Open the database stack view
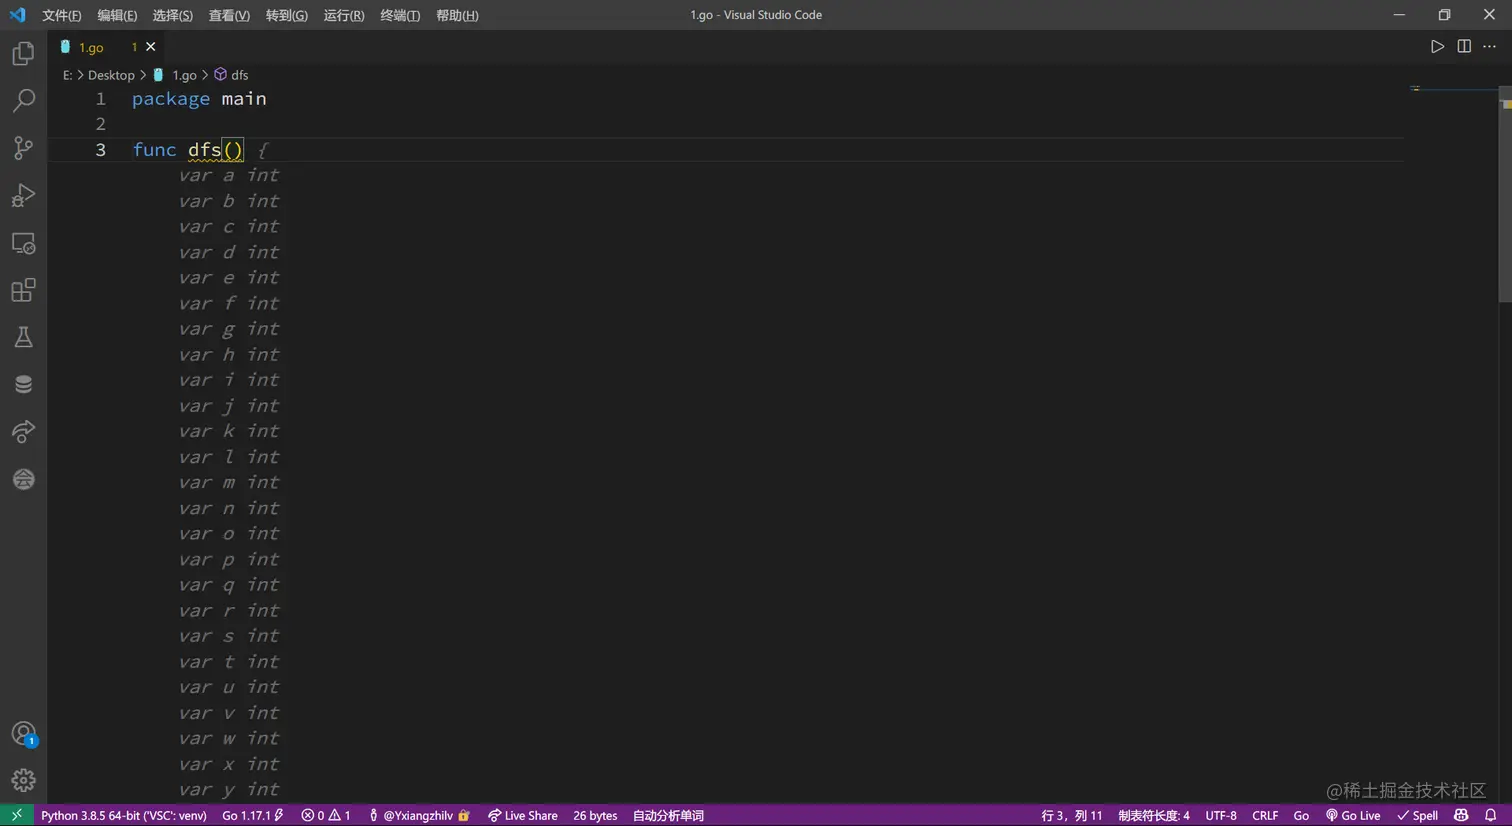This screenshot has height=826, width=1512. (23, 384)
